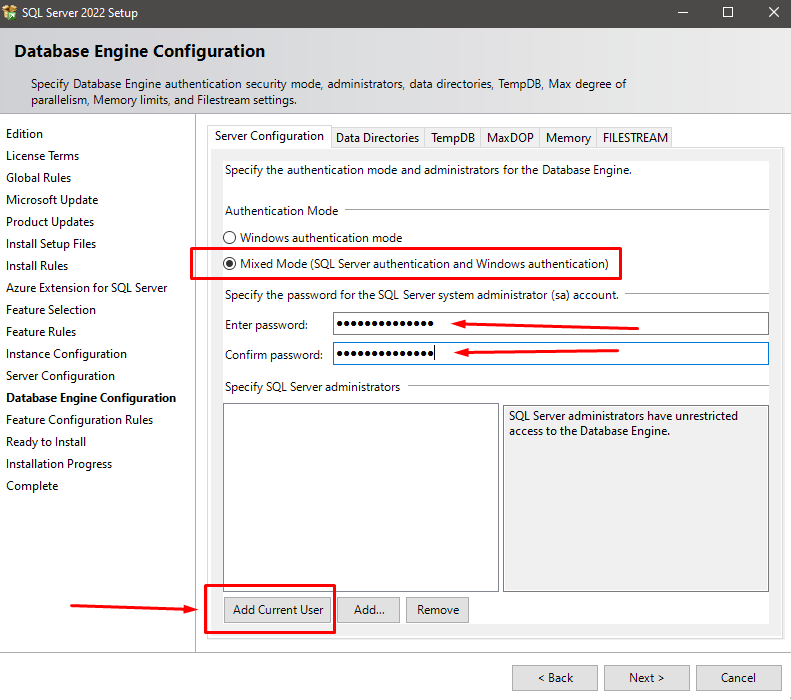
Task: Close the SQL Server Setup window
Action: [x=773, y=13]
